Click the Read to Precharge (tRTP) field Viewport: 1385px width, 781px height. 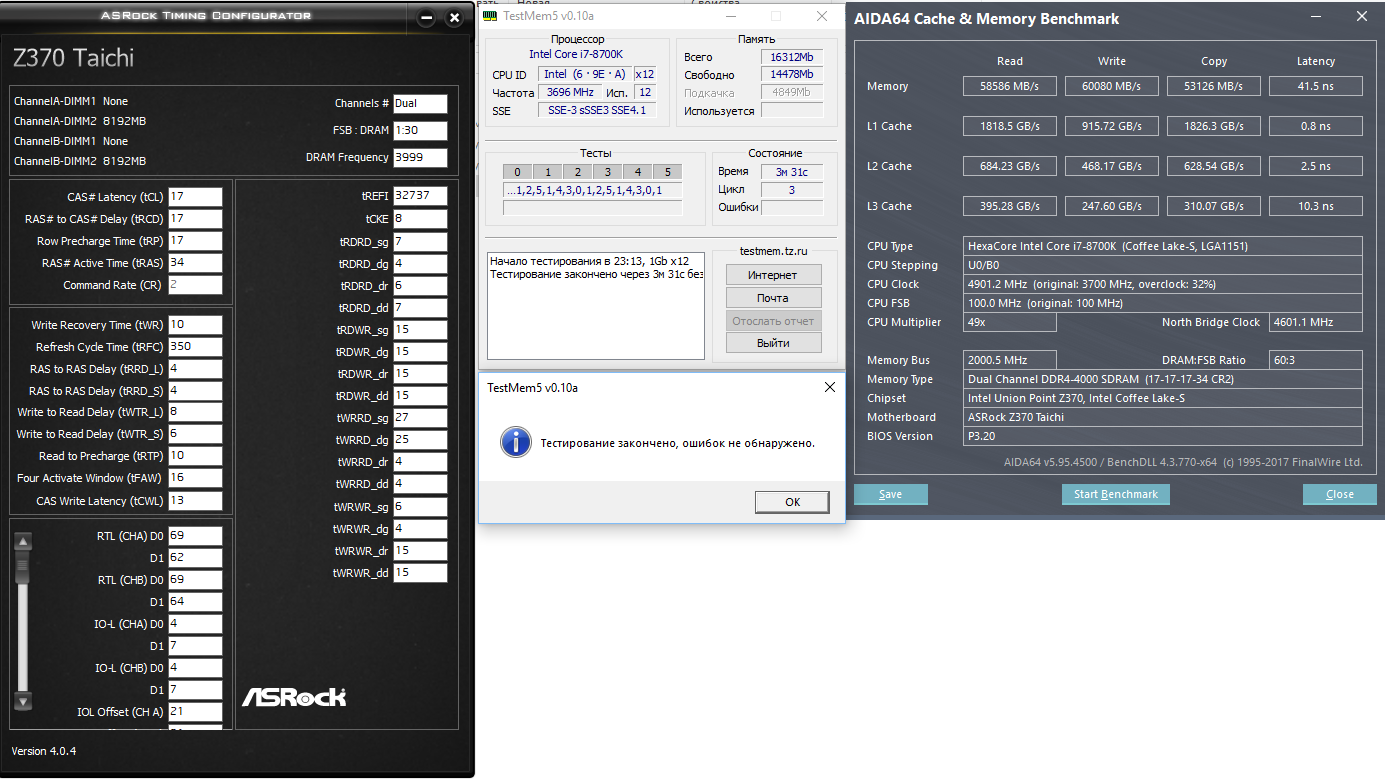point(195,456)
